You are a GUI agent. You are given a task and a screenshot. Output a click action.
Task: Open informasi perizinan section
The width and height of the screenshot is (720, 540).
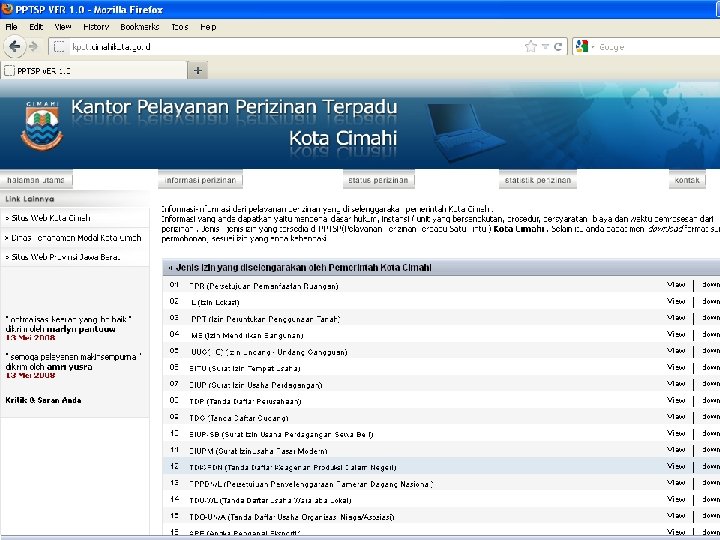pyautogui.click(x=200, y=180)
